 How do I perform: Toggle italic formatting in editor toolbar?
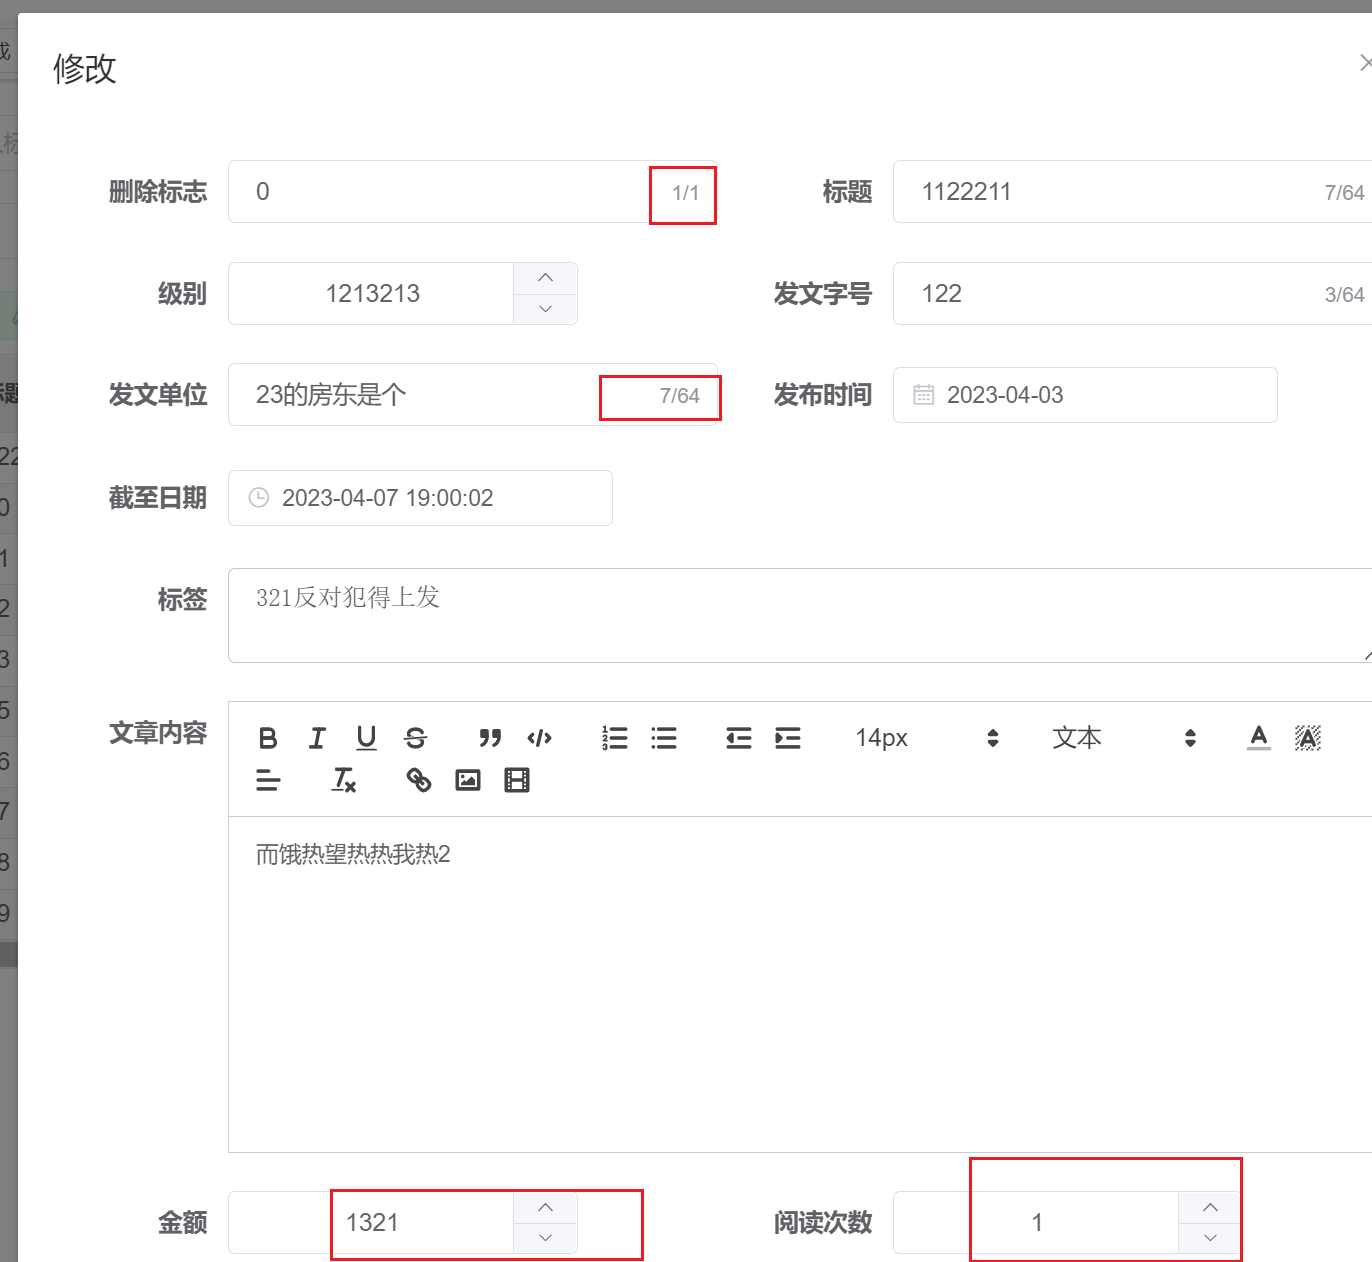coord(317,738)
